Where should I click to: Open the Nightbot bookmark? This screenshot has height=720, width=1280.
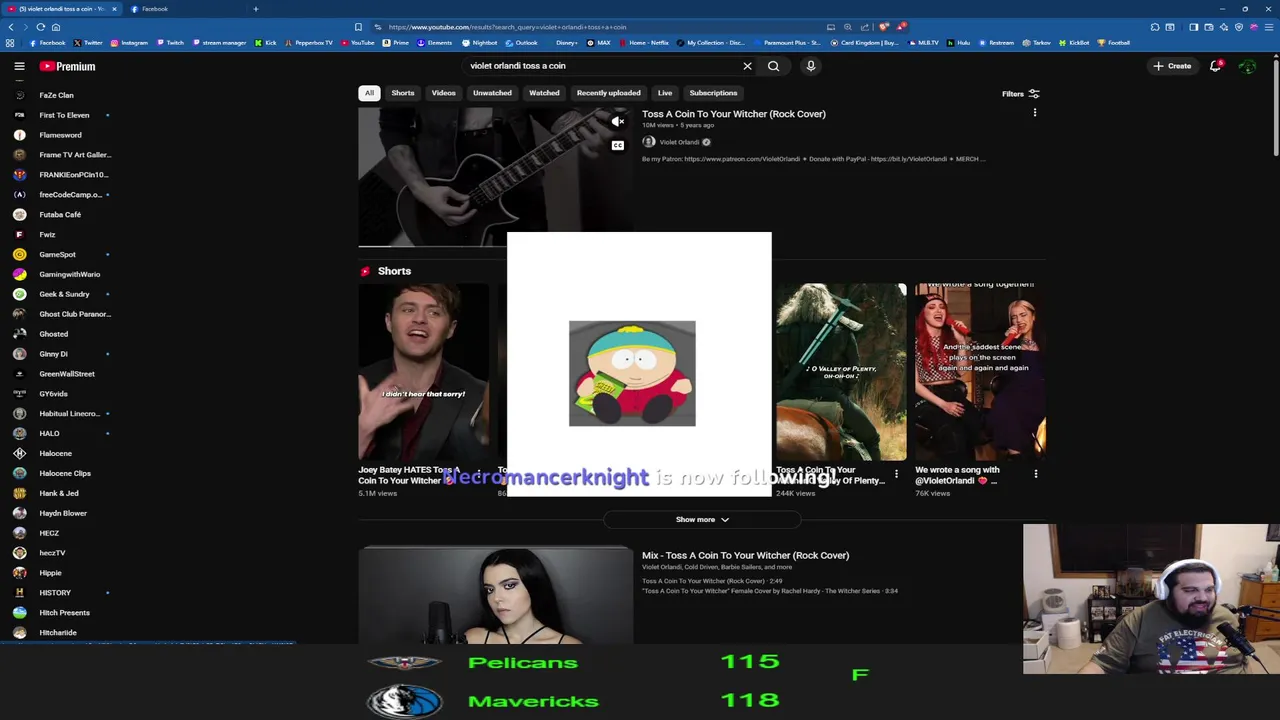pyautogui.click(x=480, y=43)
